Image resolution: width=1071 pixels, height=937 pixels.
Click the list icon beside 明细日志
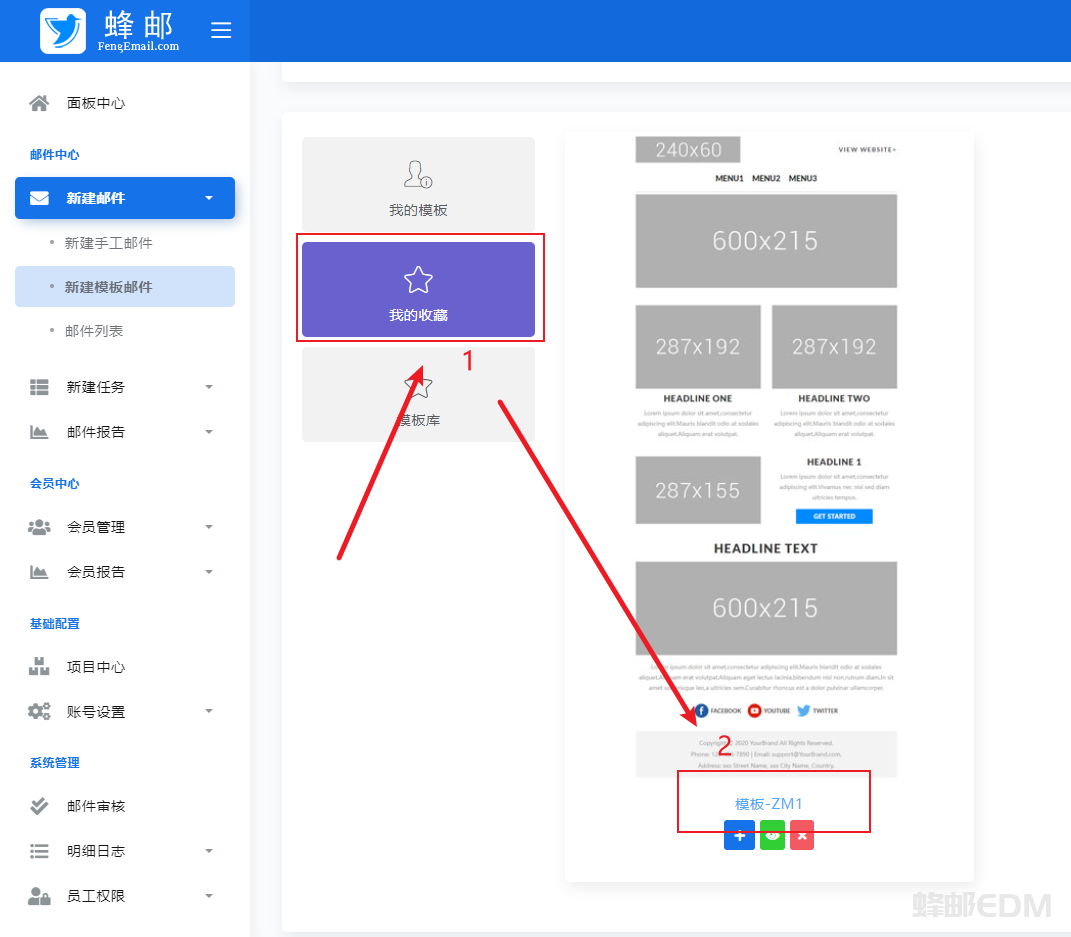click(39, 851)
